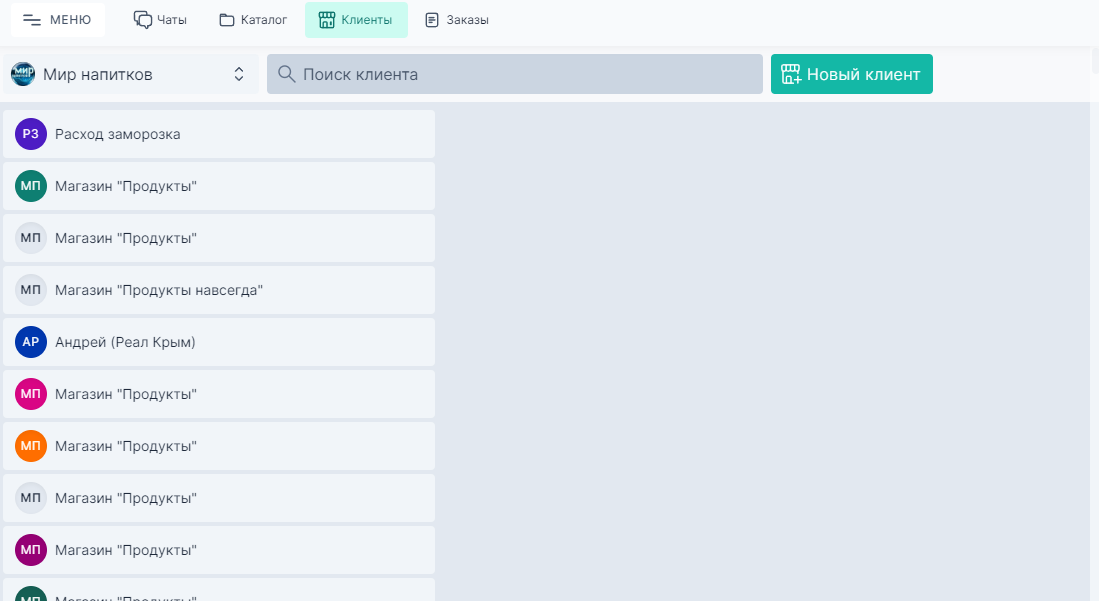Click the store-plus icon on Новый клиент

click(791, 74)
